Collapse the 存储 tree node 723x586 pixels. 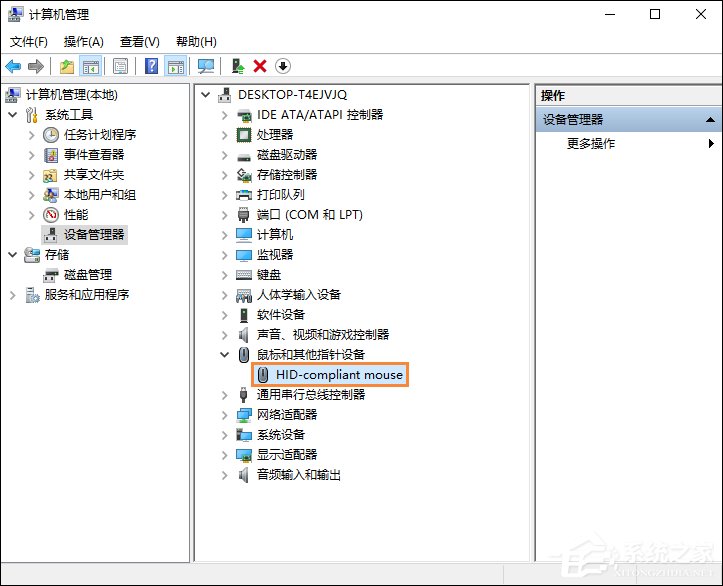pos(13,255)
